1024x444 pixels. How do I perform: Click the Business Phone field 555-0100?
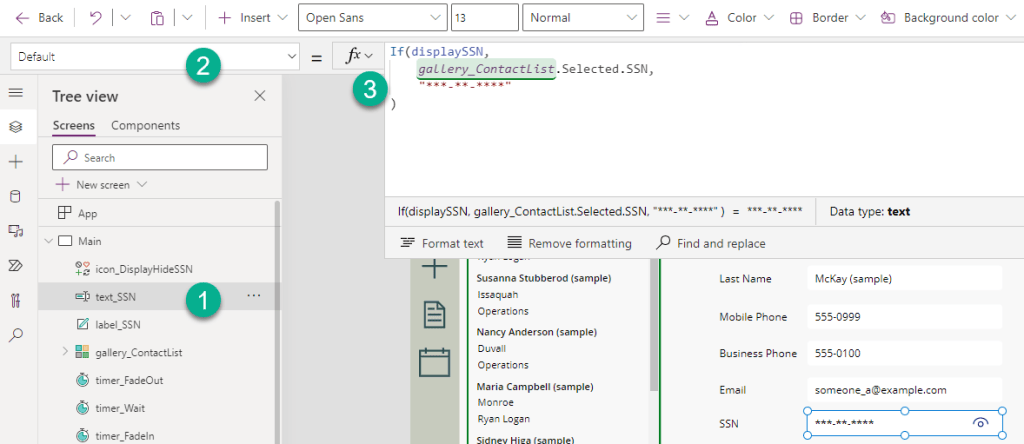pos(904,353)
